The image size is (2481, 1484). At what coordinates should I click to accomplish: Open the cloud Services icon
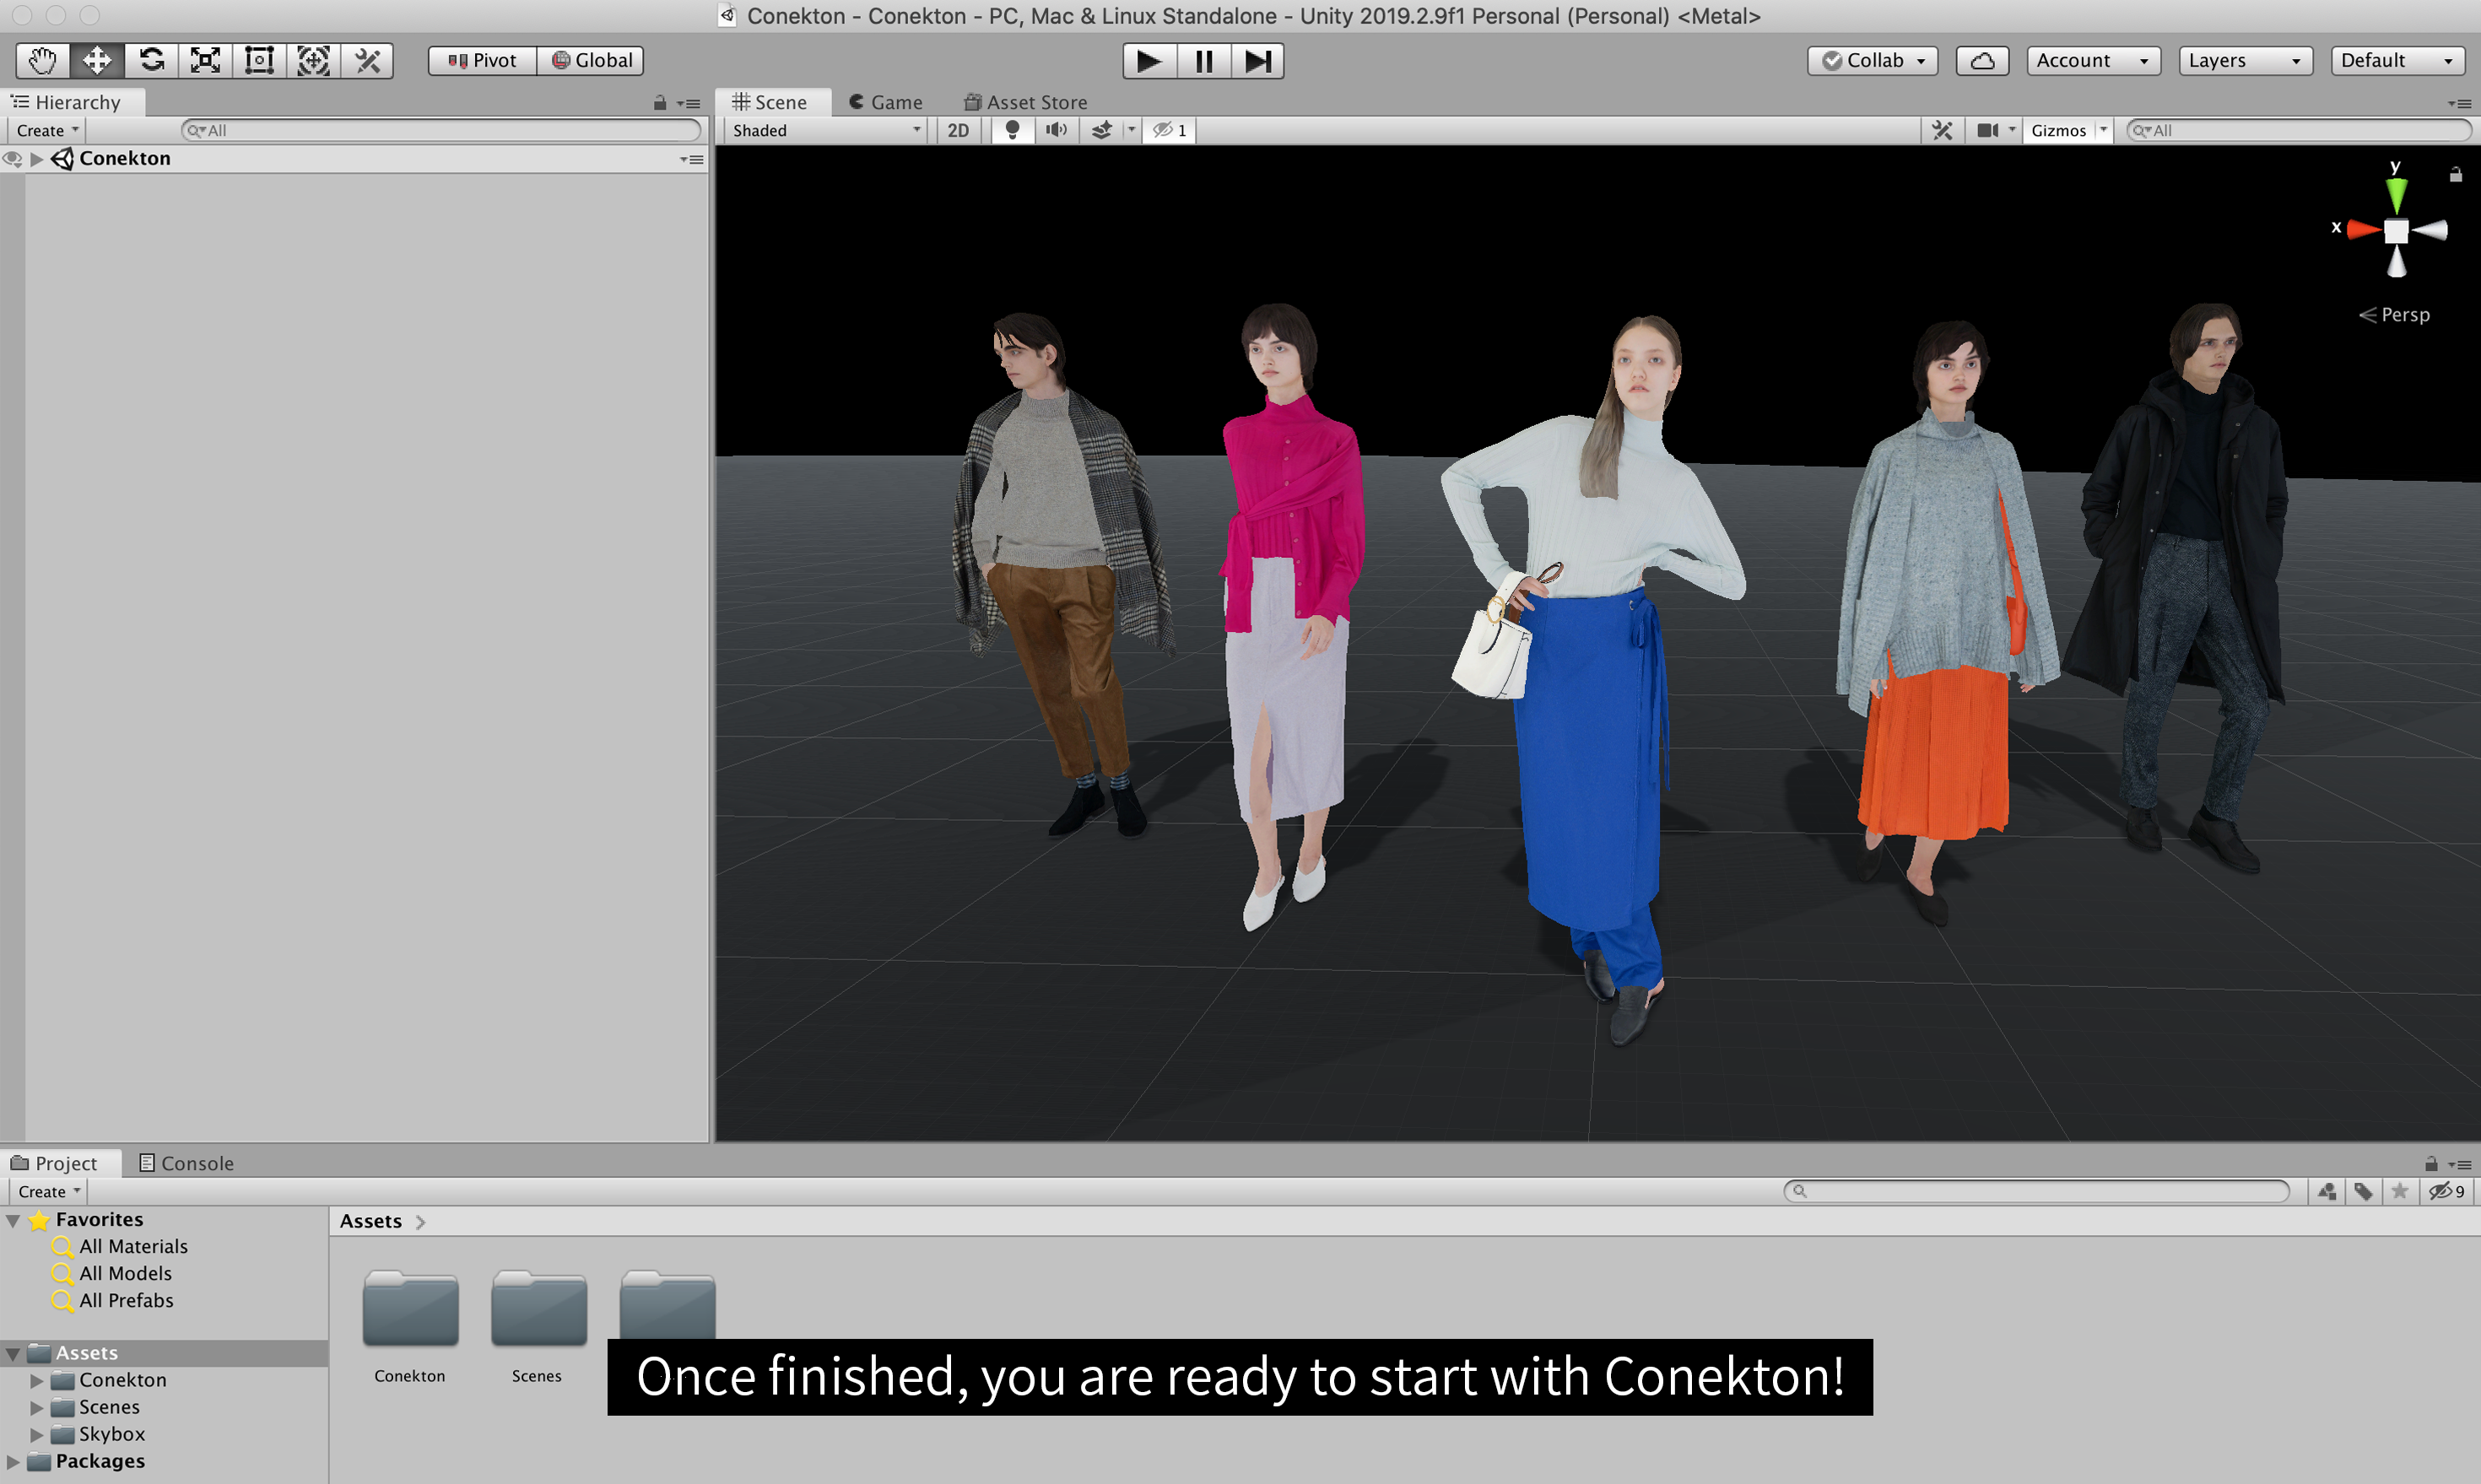pyautogui.click(x=1982, y=60)
